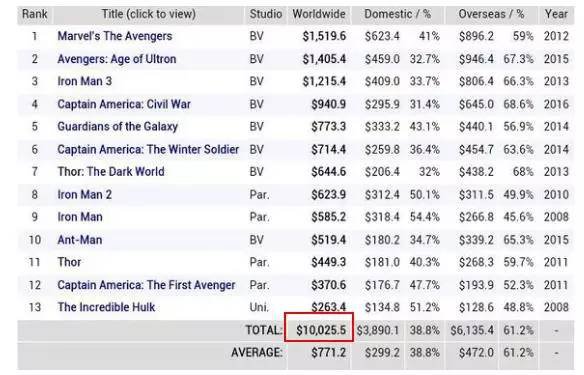This screenshot has width=584, height=375.
Task: Open Guardians of the Galaxy link
Action: 117,127
